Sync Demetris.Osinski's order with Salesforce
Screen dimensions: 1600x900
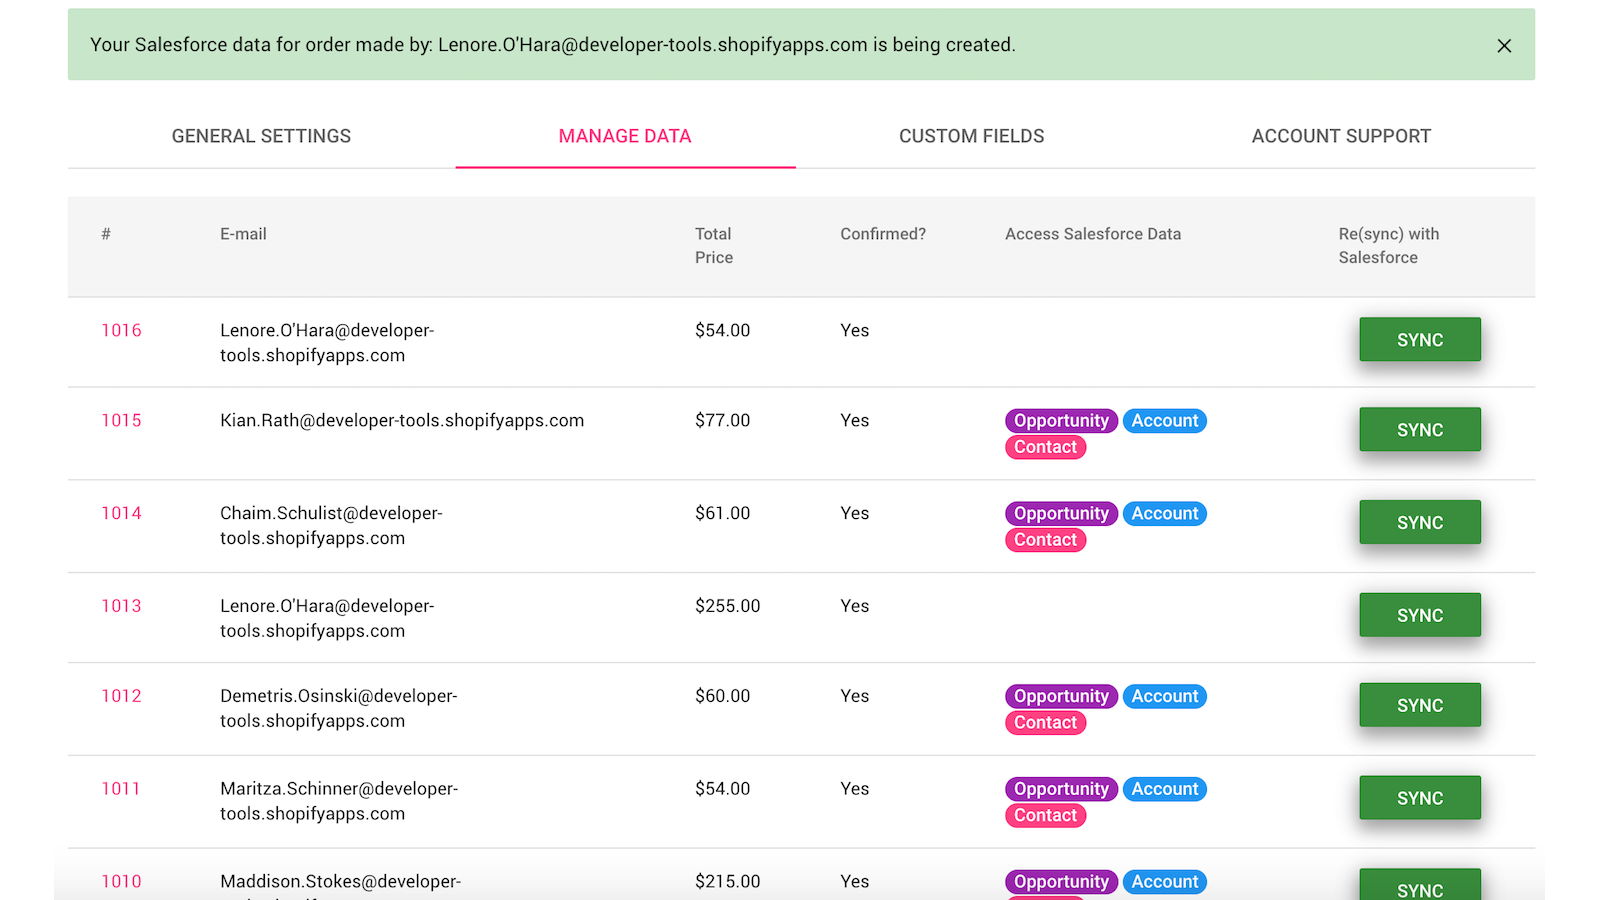point(1419,704)
